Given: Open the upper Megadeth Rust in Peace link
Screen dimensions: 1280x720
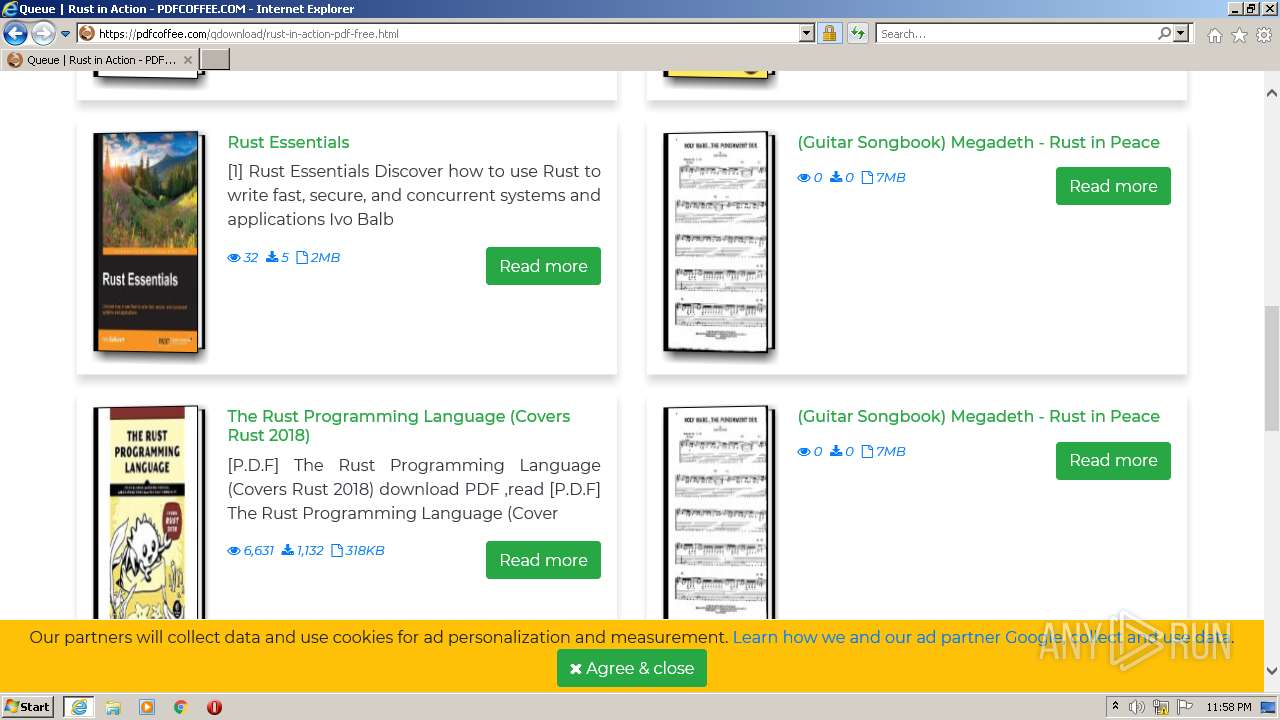Looking at the screenshot, I should [978, 142].
